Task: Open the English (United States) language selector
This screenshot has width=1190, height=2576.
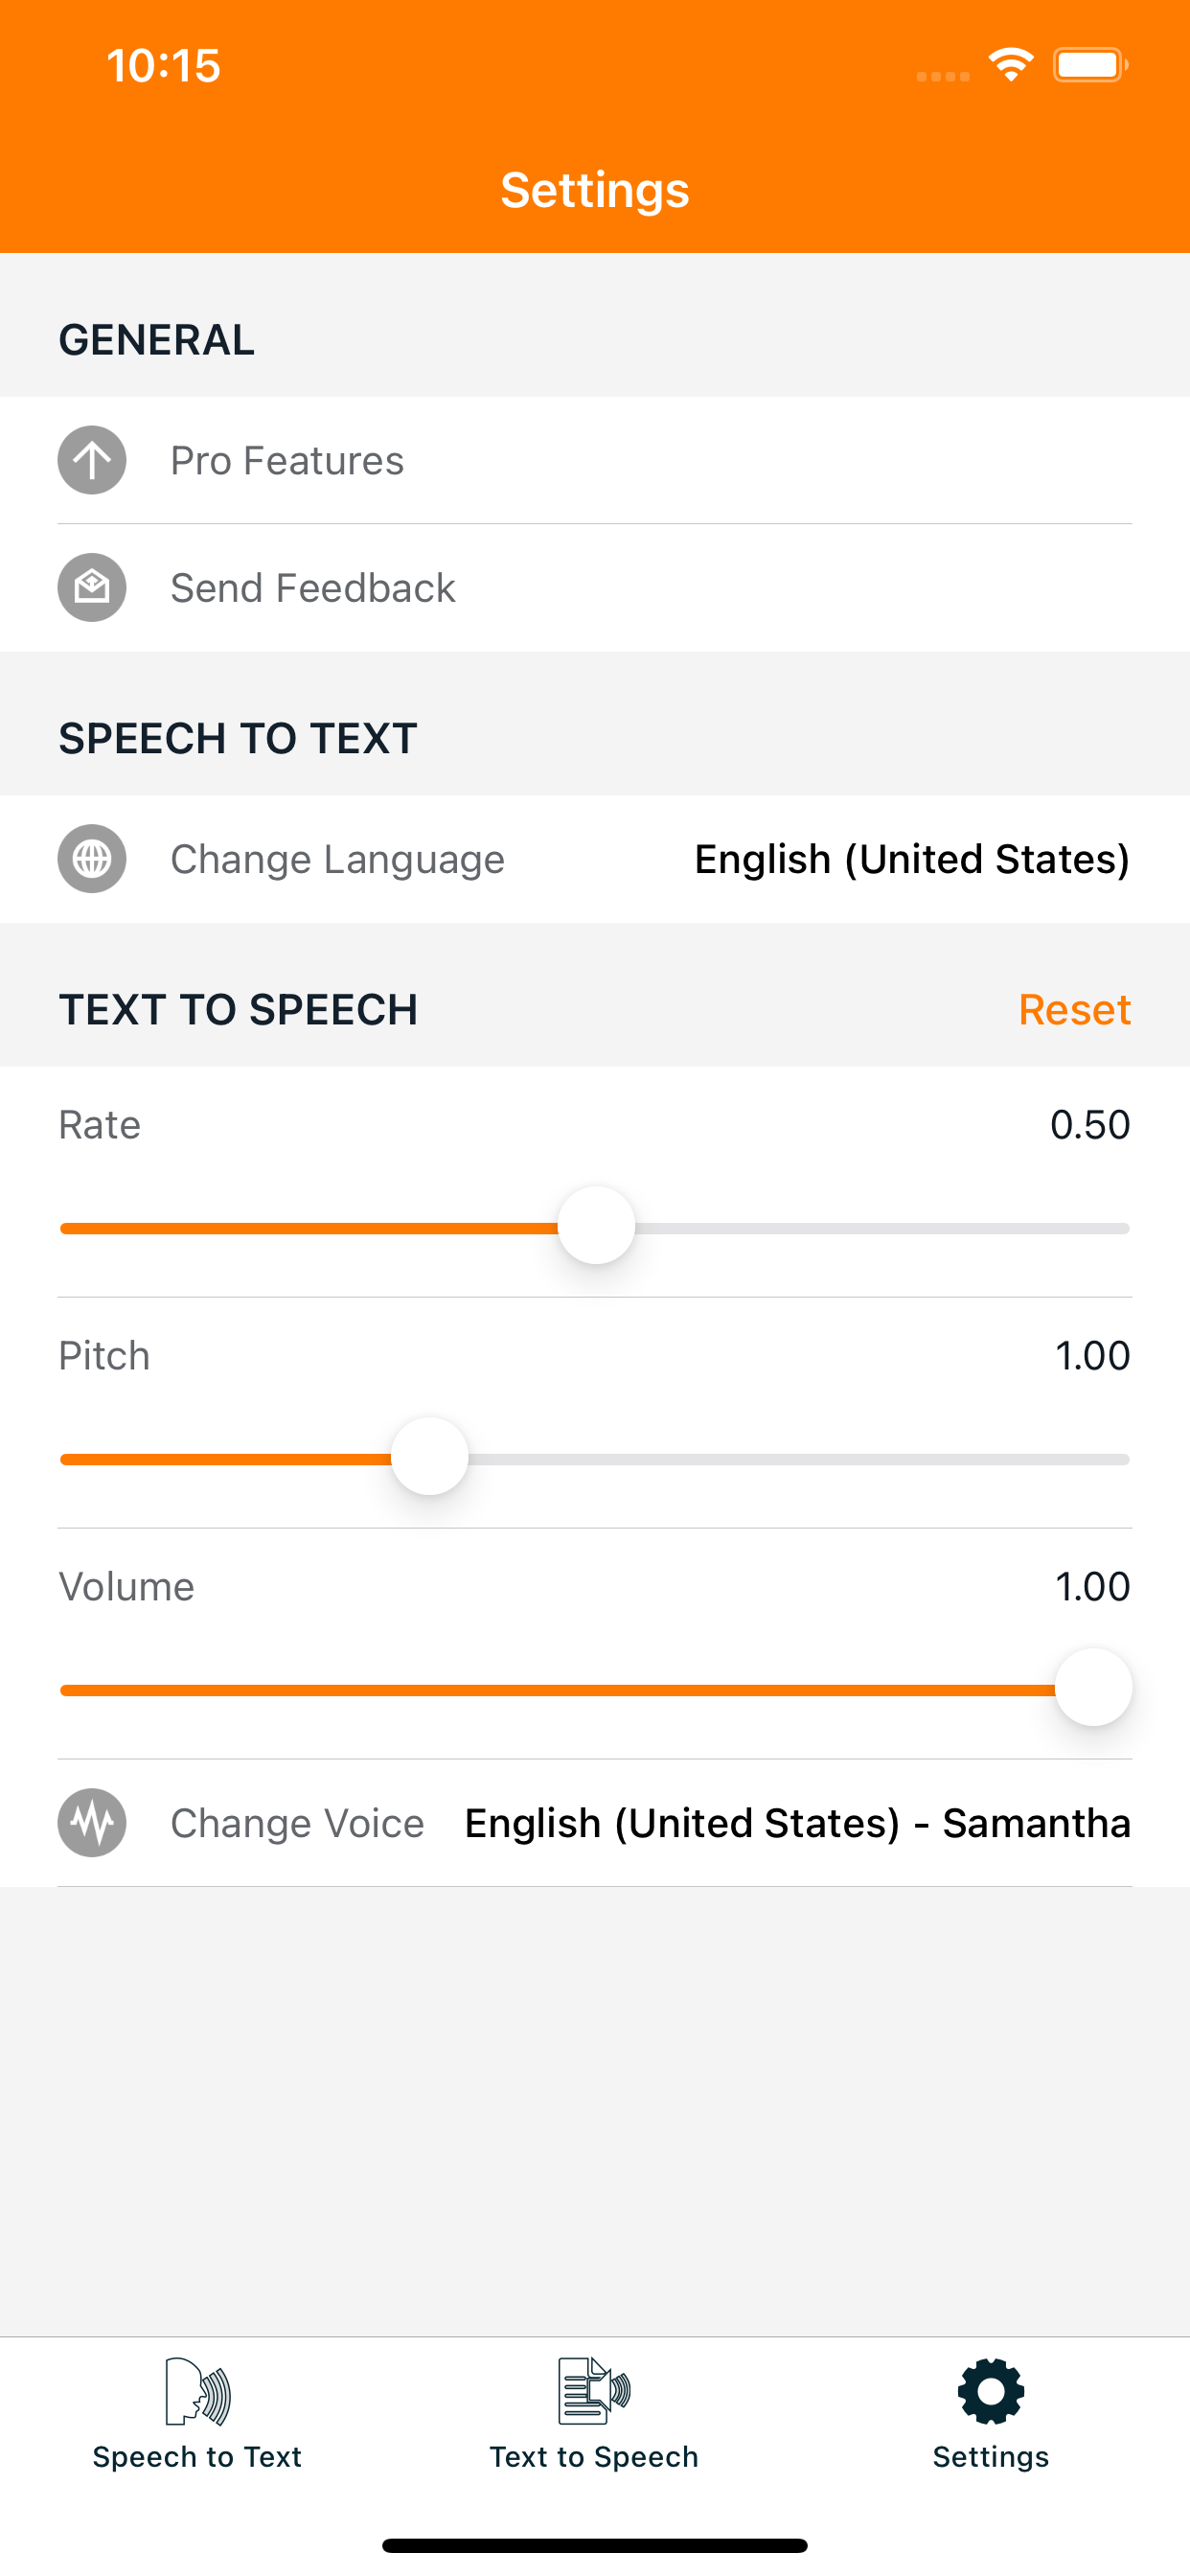Action: pos(912,859)
